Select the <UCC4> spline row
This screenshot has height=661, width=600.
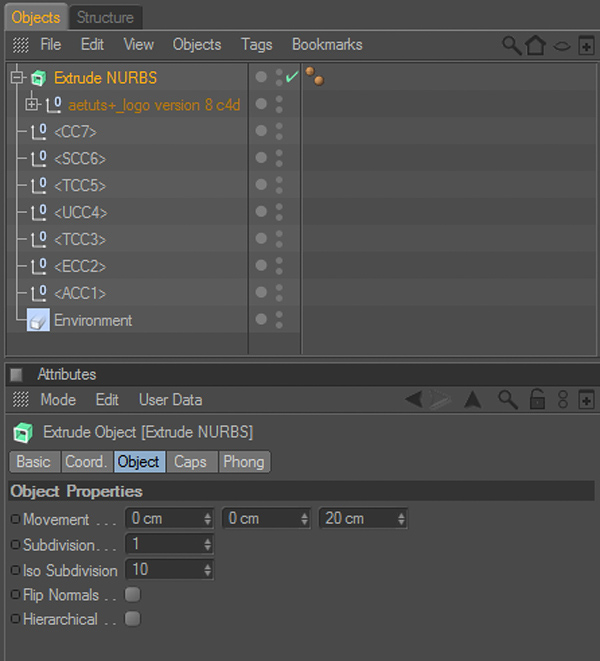126,212
